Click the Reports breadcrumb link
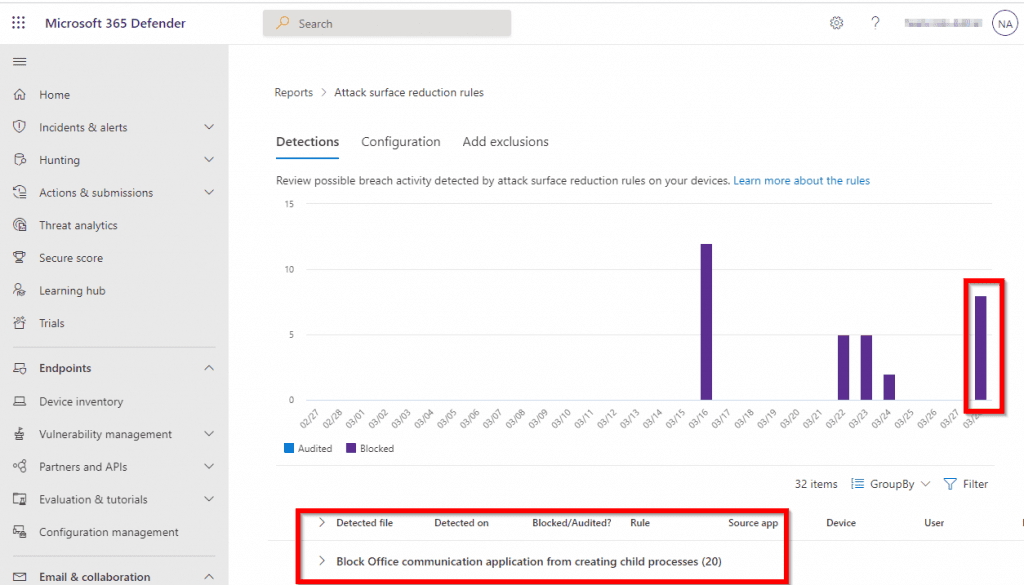The image size is (1024, 585). [294, 93]
